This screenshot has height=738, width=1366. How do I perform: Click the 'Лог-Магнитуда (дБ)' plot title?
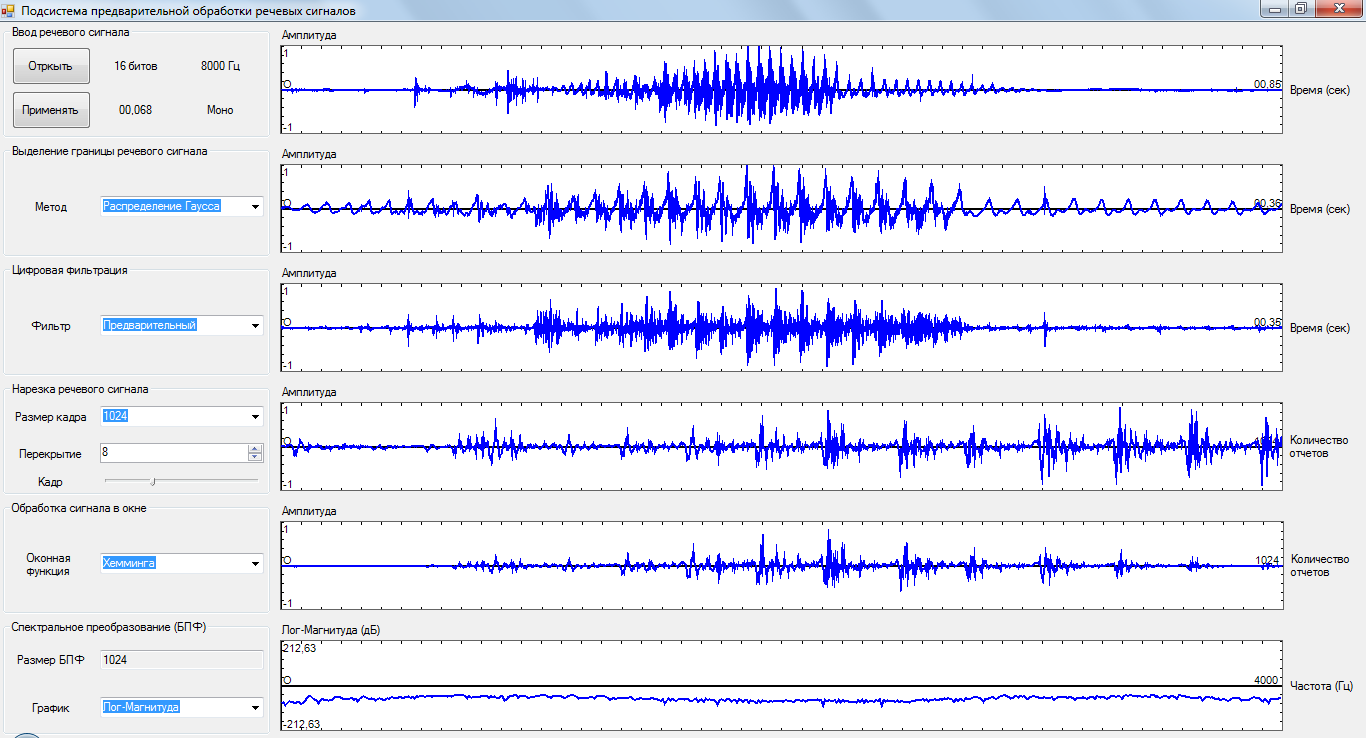click(331, 630)
